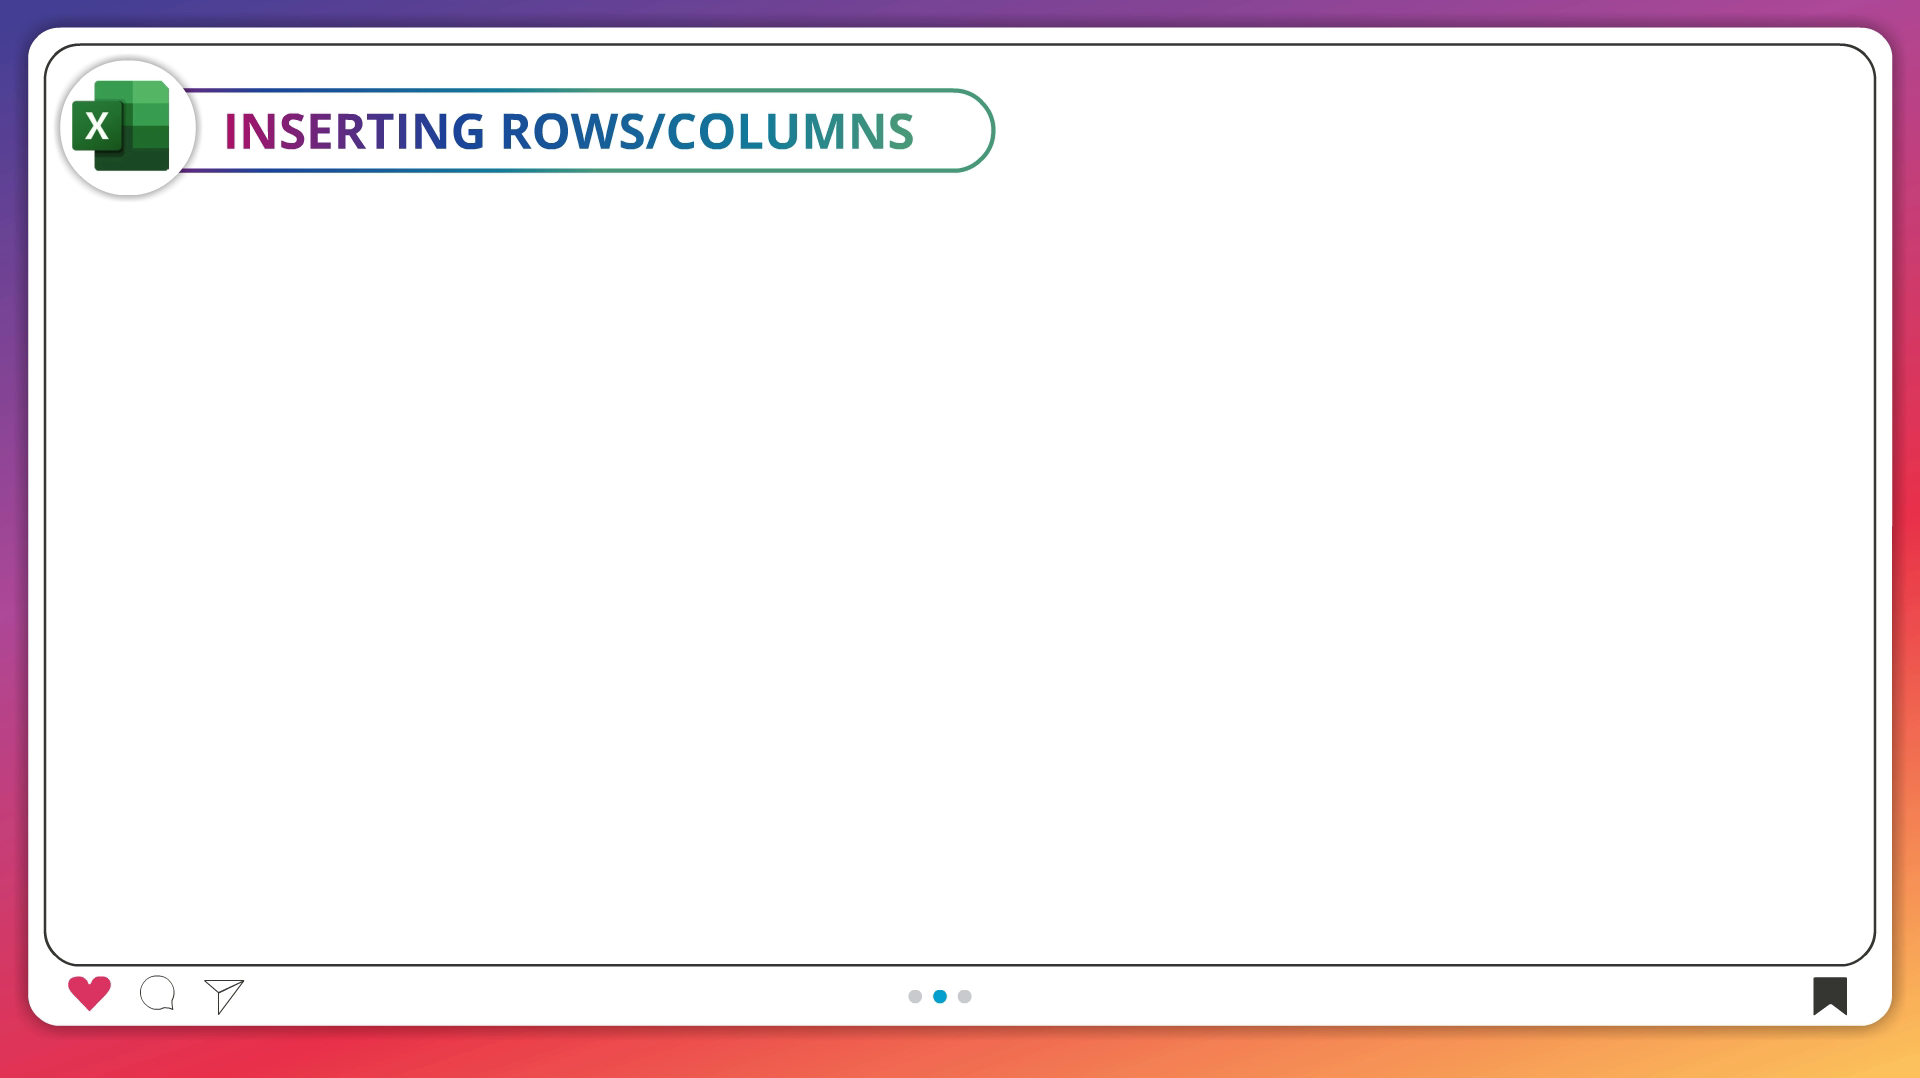Click the purple gradient top-left corner
Viewport: 1920px width, 1078px height.
click(12, 12)
